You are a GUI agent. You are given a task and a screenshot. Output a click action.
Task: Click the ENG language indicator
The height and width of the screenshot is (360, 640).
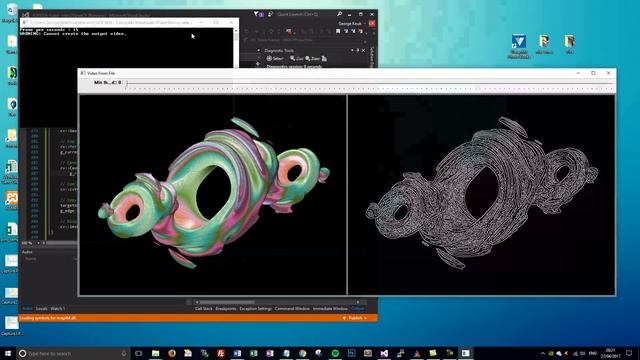593,353
